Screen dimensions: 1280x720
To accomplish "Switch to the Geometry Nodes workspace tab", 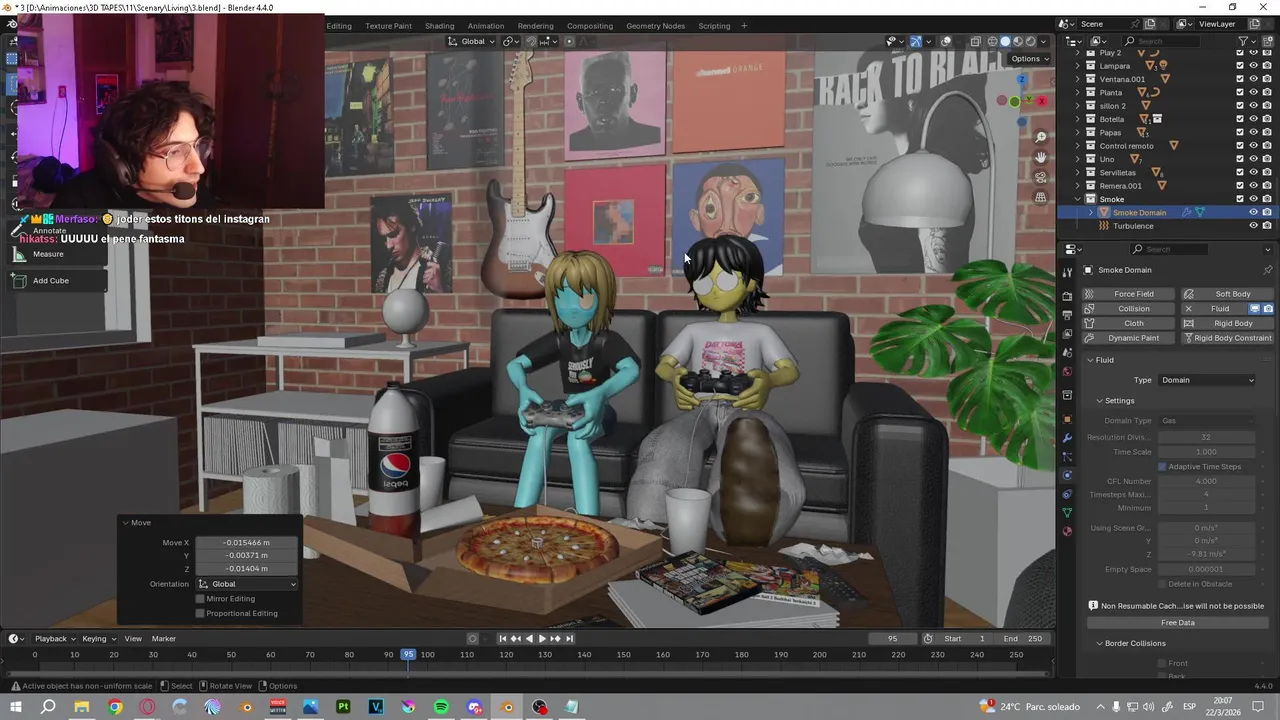I will (656, 26).
